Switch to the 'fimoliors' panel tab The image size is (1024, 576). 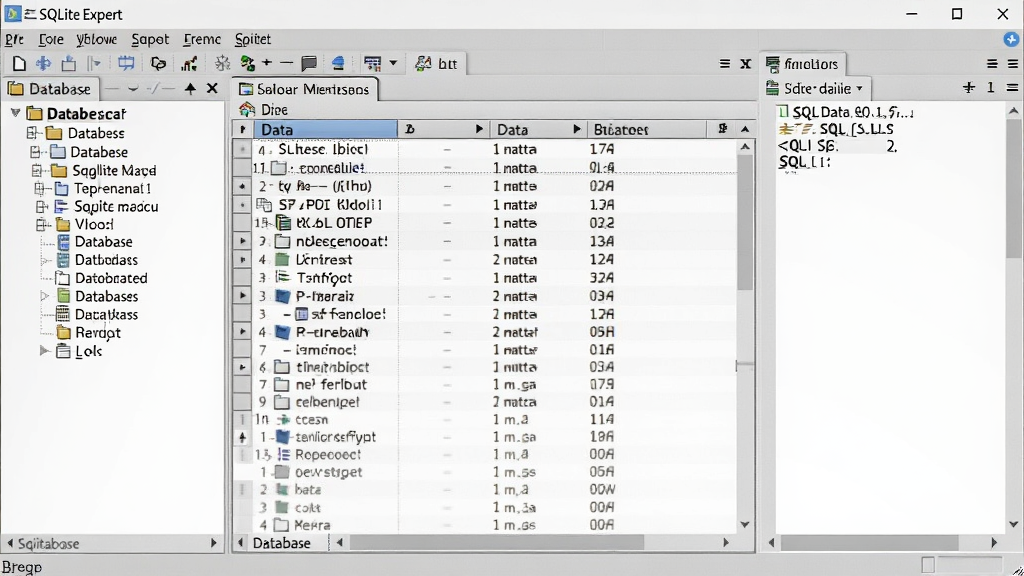click(803, 64)
